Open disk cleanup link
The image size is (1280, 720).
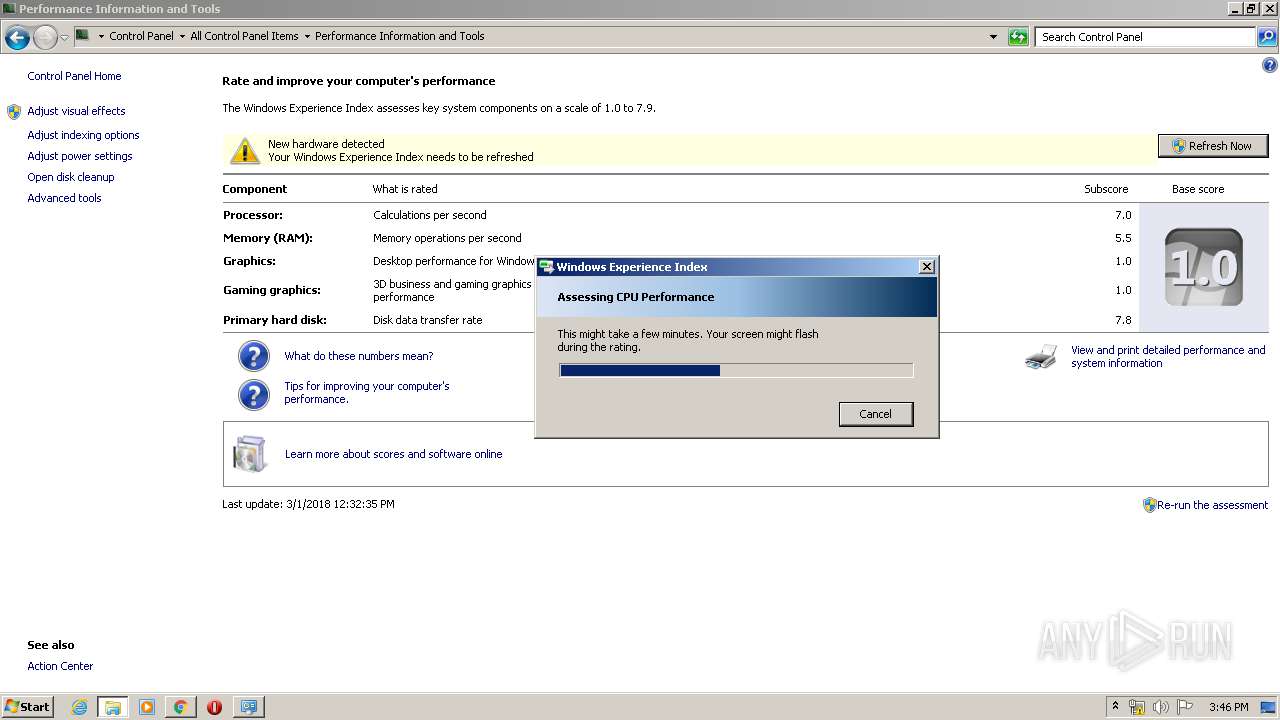[71, 177]
